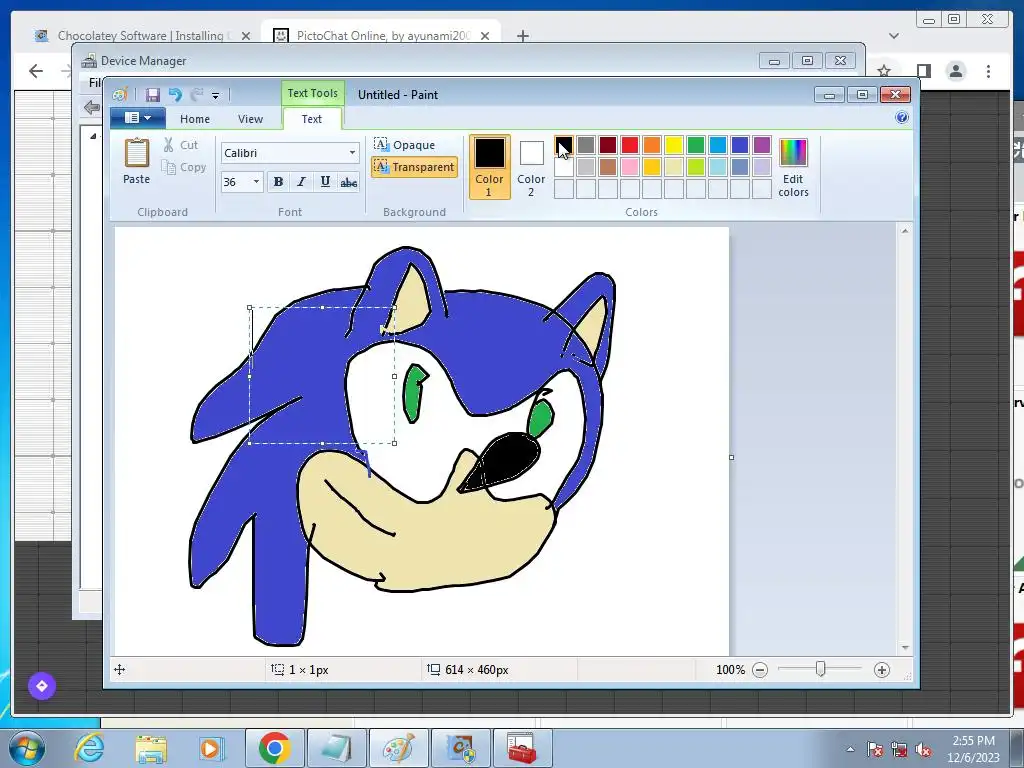Viewport: 1024px width, 768px height.
Task: Switch to Paint palette icon on taskbar
Action: [398, 748]
